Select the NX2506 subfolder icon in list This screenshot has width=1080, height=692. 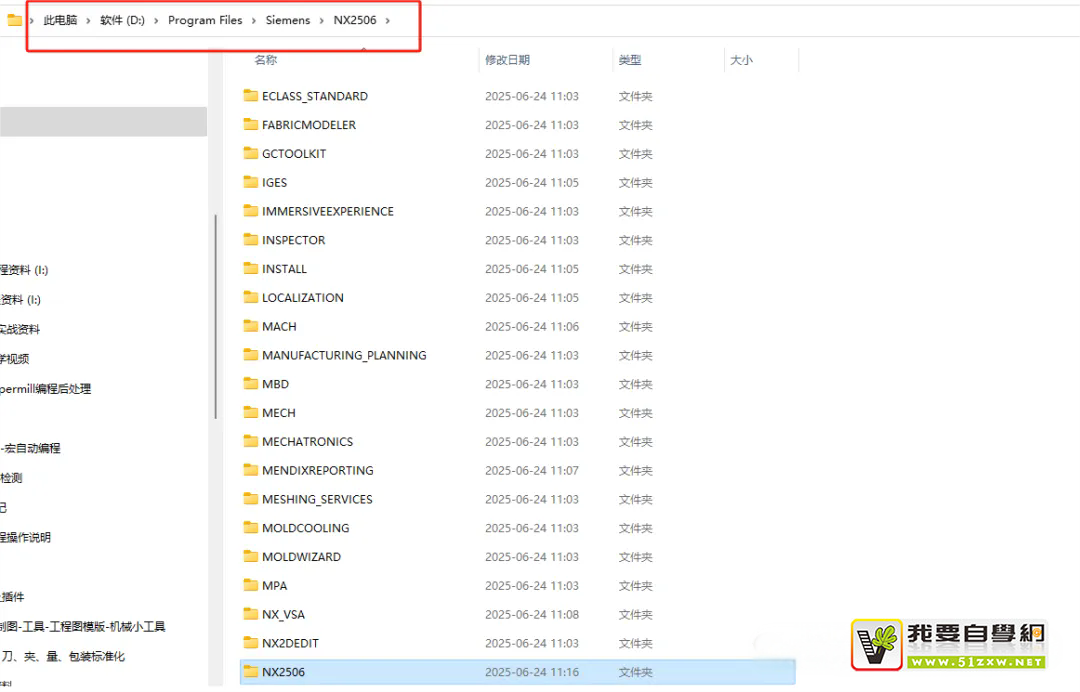[x=251, y=672]
